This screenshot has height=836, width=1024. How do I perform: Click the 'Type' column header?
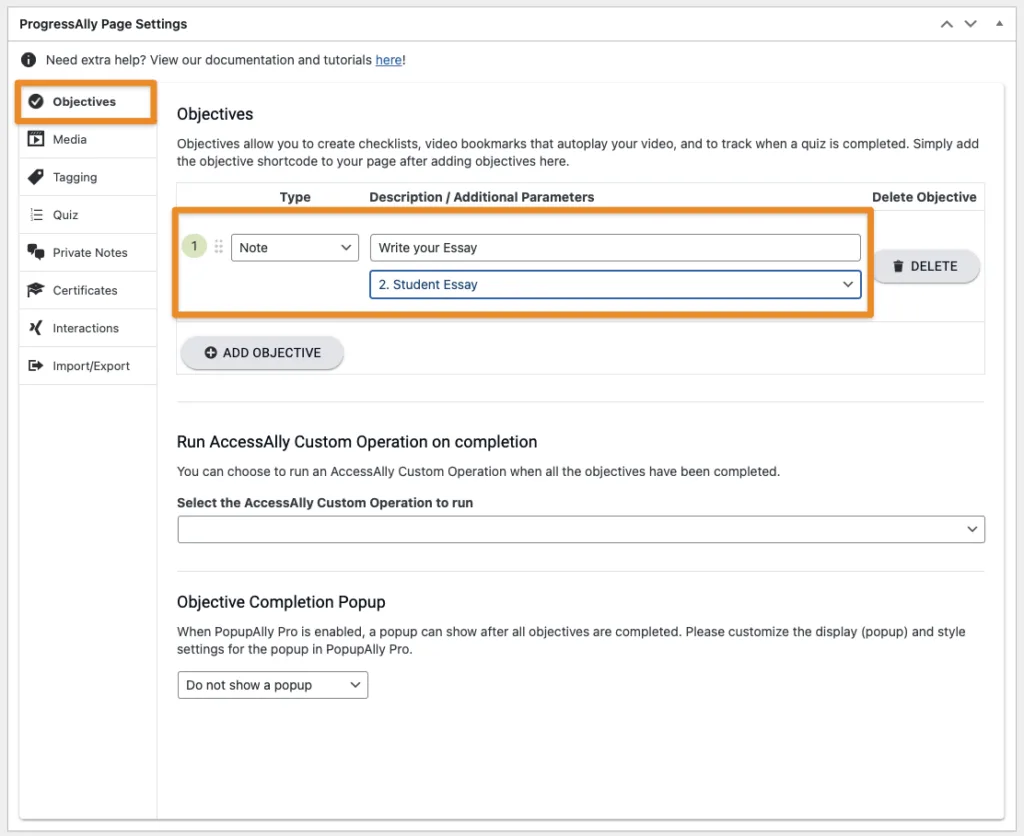[295, 197]
